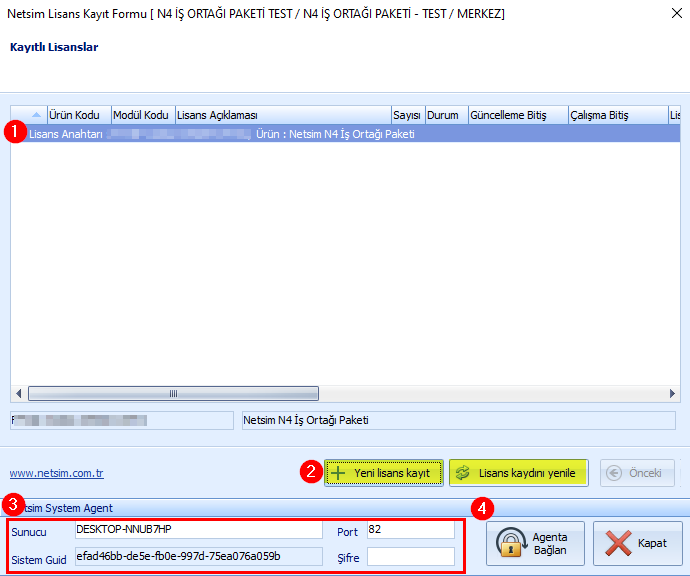This screenshot has height=576, width=690.
Task: Click the red X icon on Kapat
Action: tap(616, 544)
